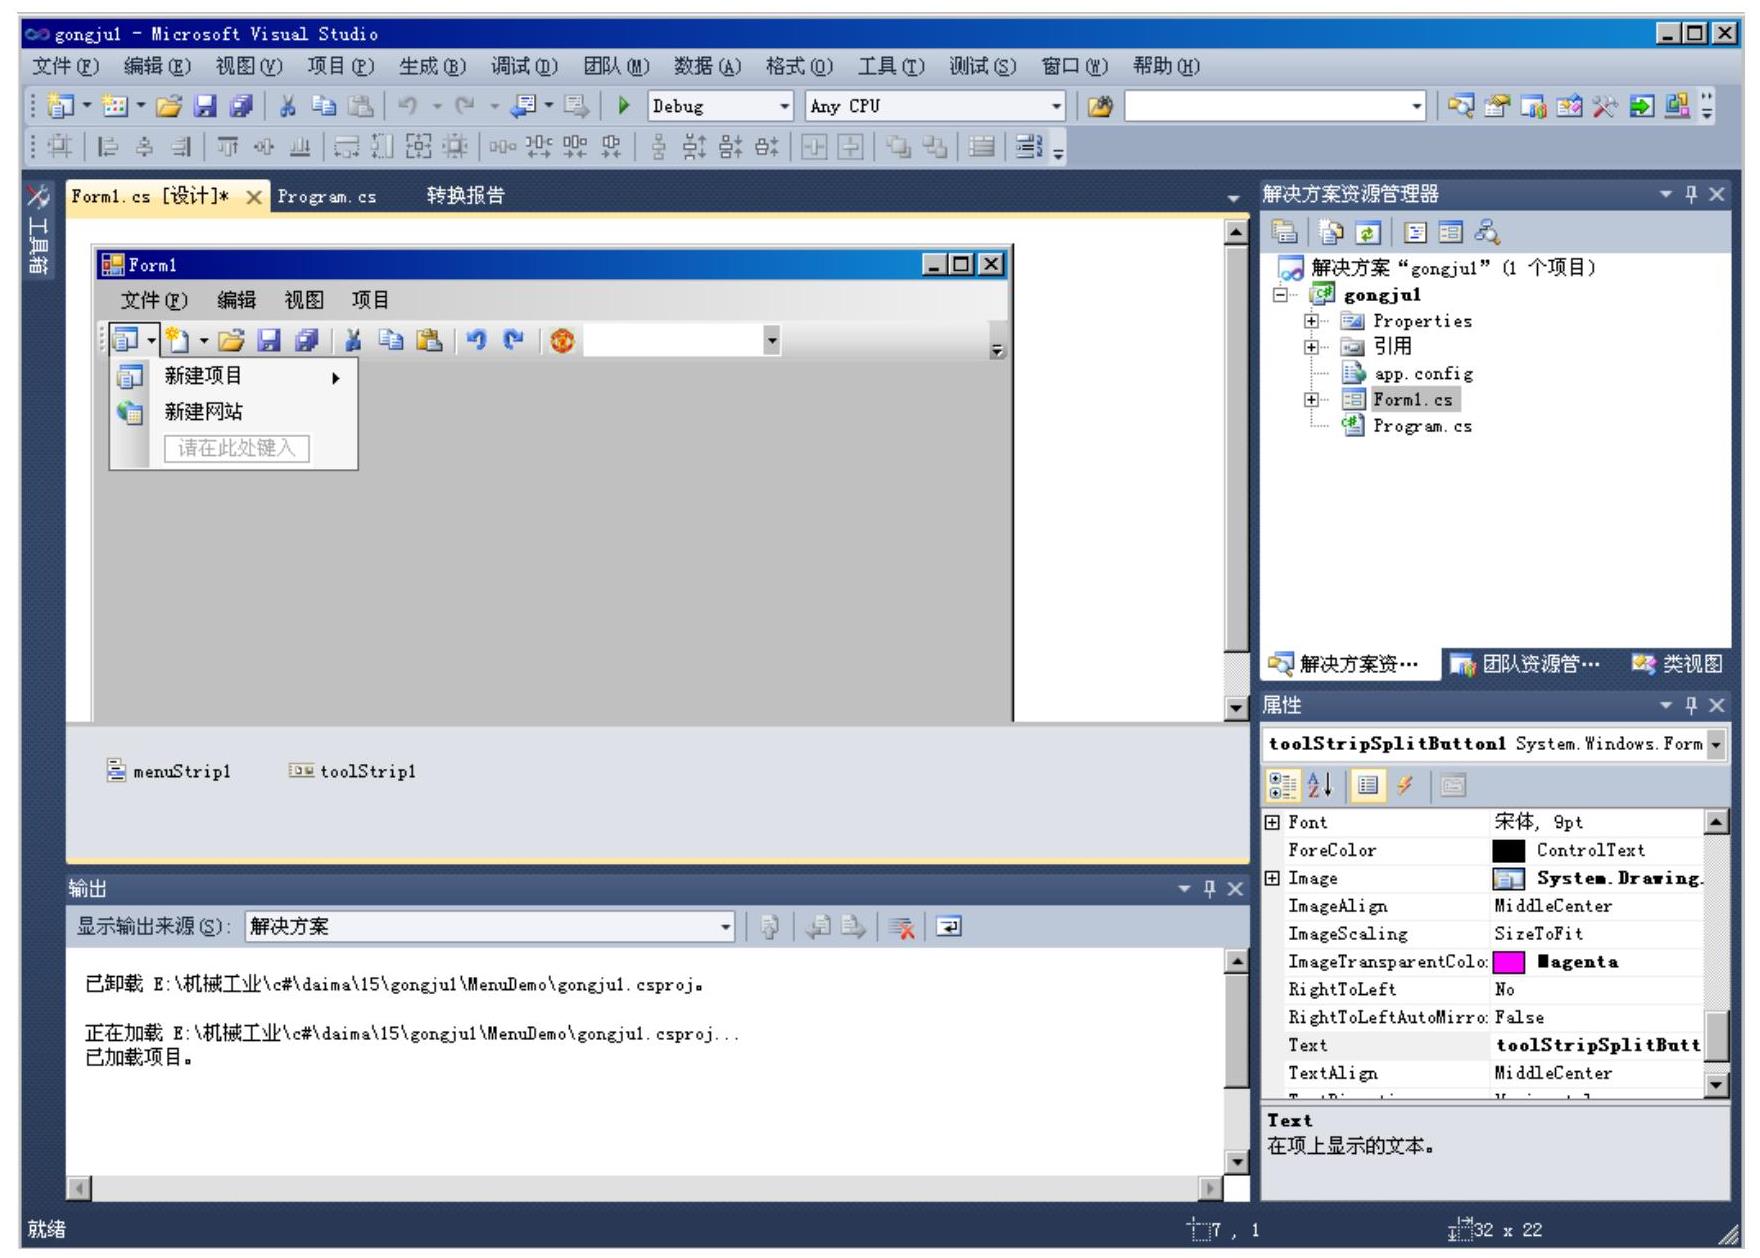Open the Toolbox via hammer-wrench toolbar icon

click(x=1603, y=106)
